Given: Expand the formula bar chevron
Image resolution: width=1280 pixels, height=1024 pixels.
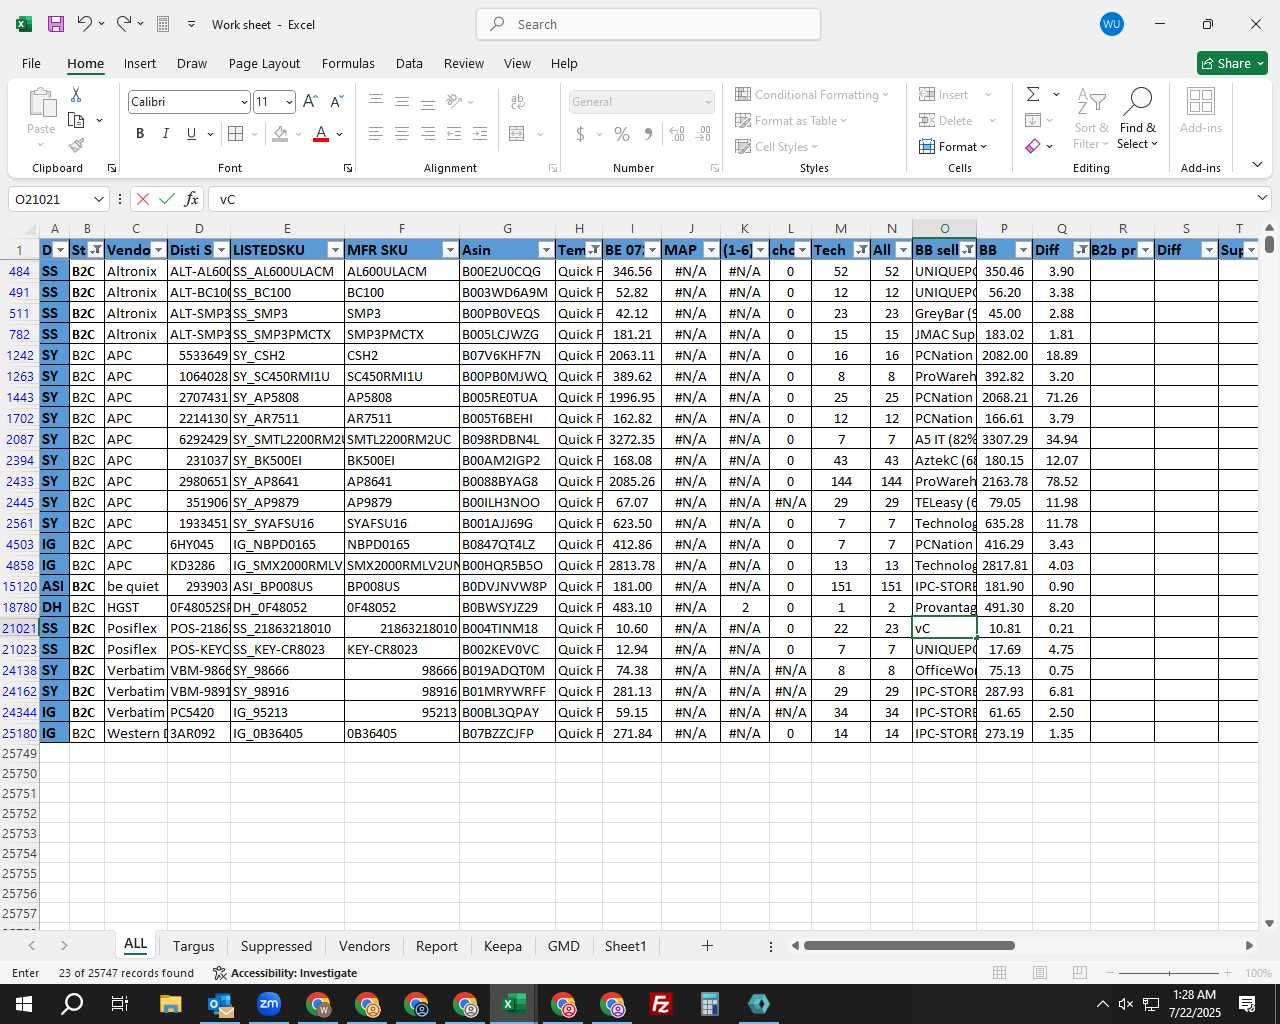Looking at the screenshot, I should click(1262, 198).
